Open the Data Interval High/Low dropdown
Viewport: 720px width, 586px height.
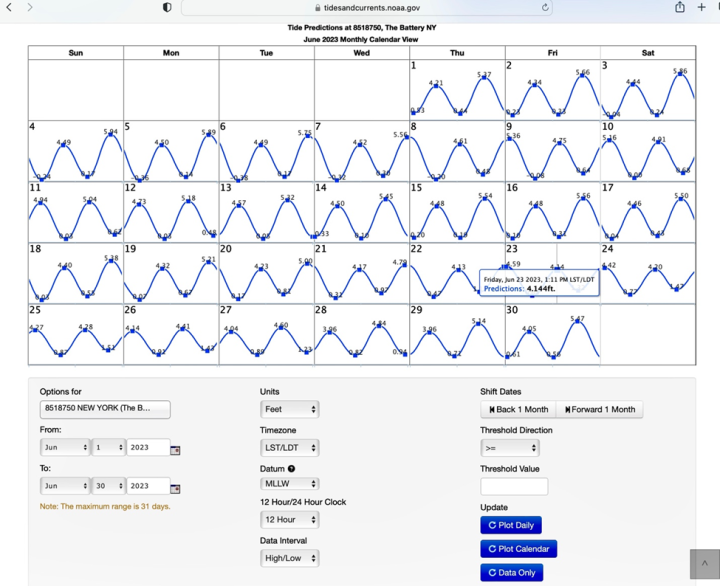289,558
